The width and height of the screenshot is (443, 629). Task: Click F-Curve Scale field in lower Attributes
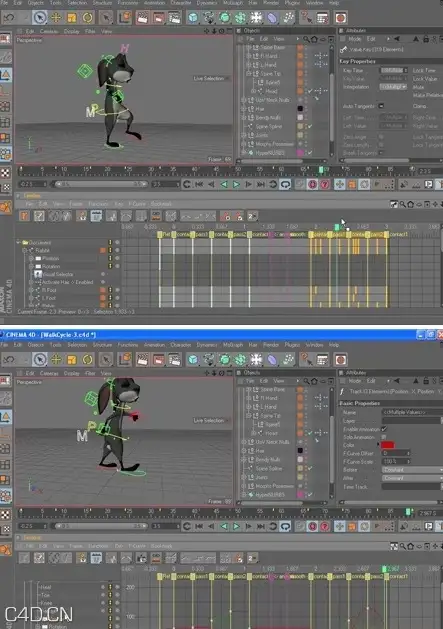pos(395,461)
